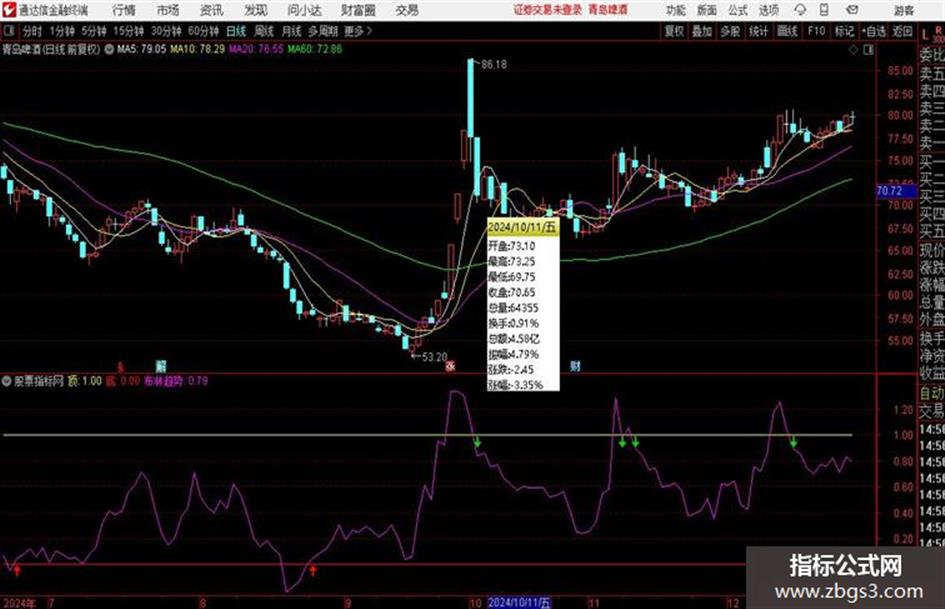Viewport: 945px width, 609px height.
Task: Open the 财富圈 menu
Action: pos(358,10)
